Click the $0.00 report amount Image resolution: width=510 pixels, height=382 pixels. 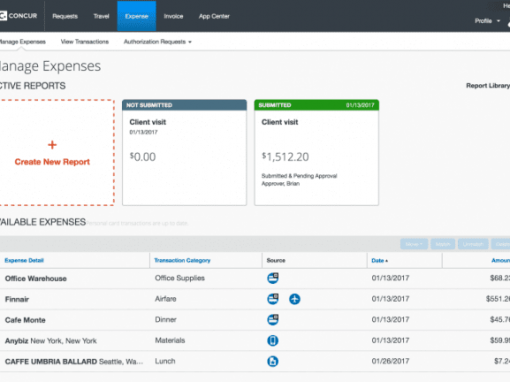pyautogui.click(x=143, y=157)
